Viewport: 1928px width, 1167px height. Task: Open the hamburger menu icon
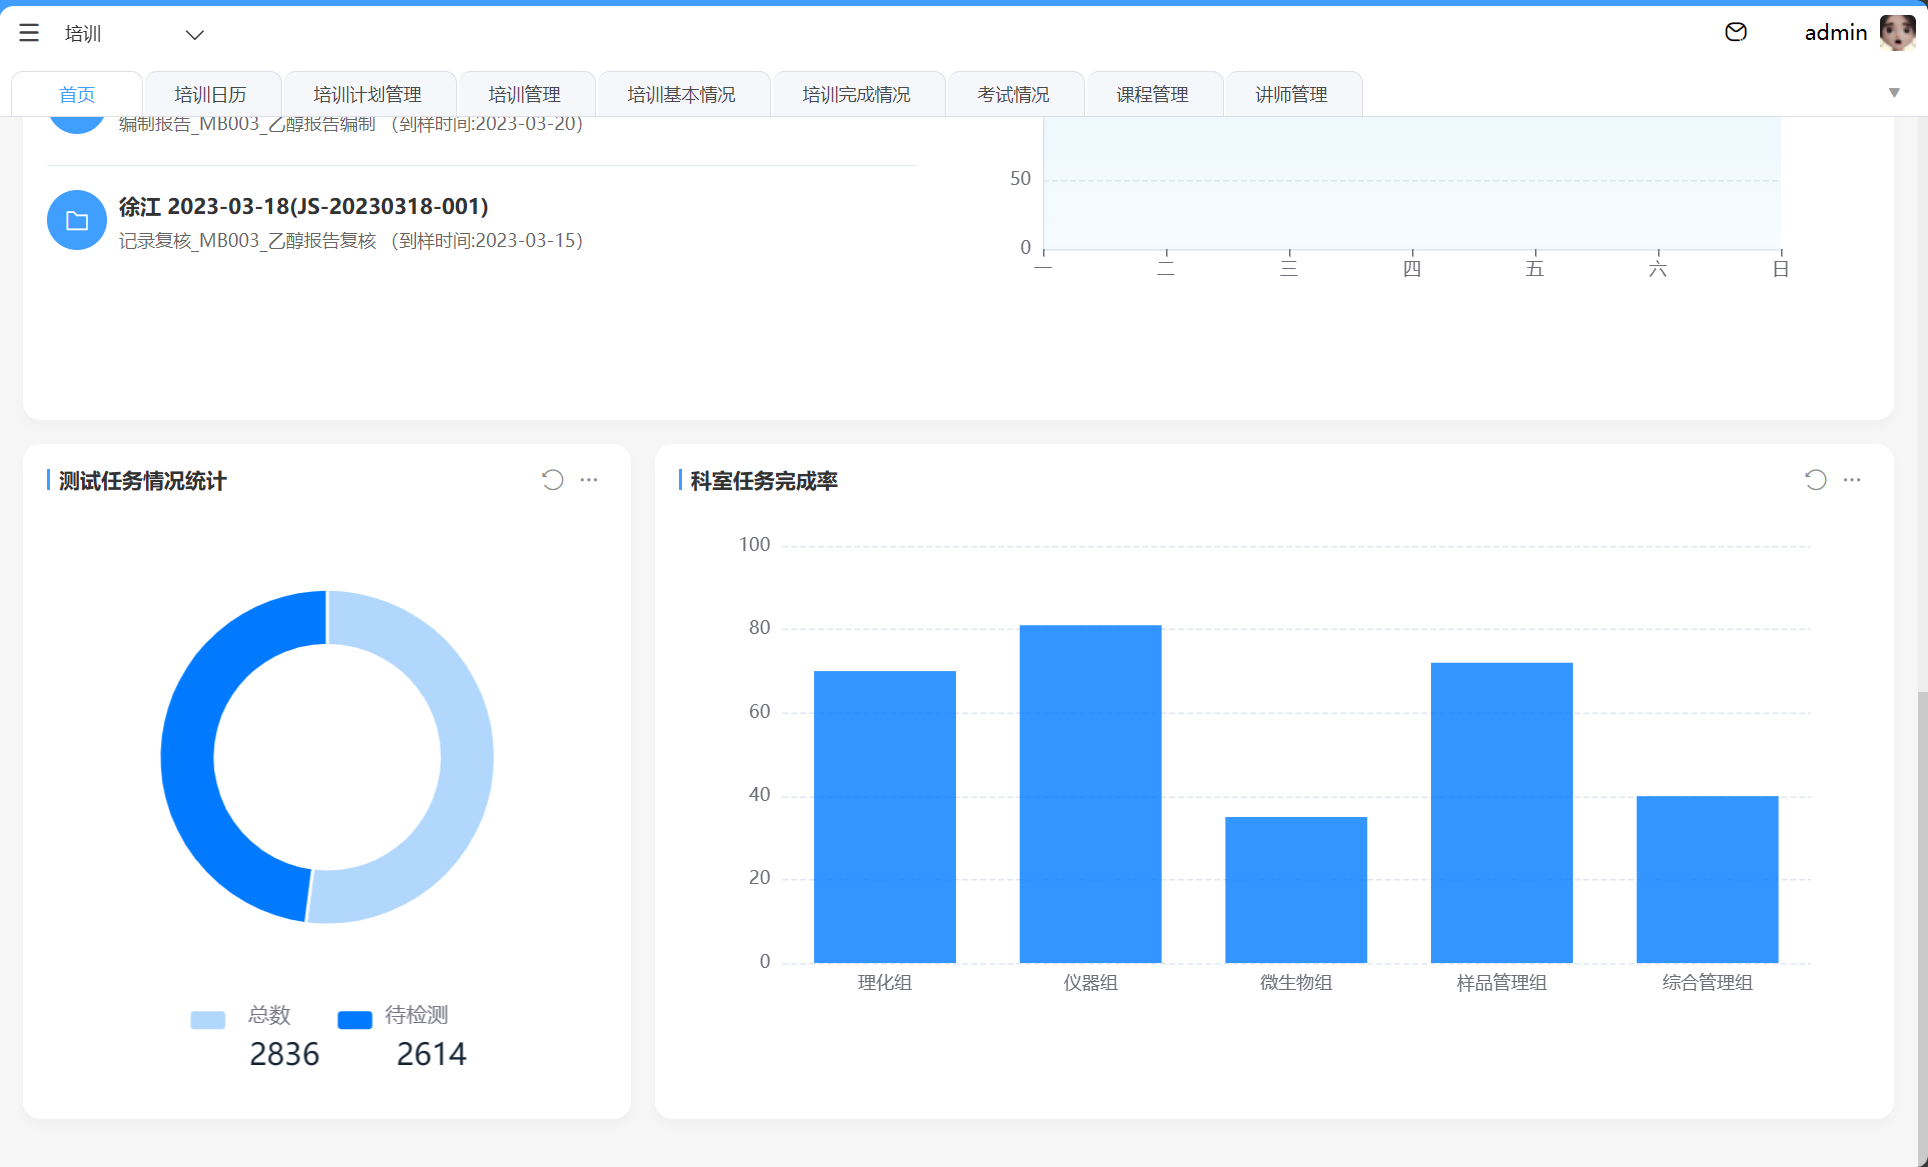pyautogui.click(x=29, y=33)
